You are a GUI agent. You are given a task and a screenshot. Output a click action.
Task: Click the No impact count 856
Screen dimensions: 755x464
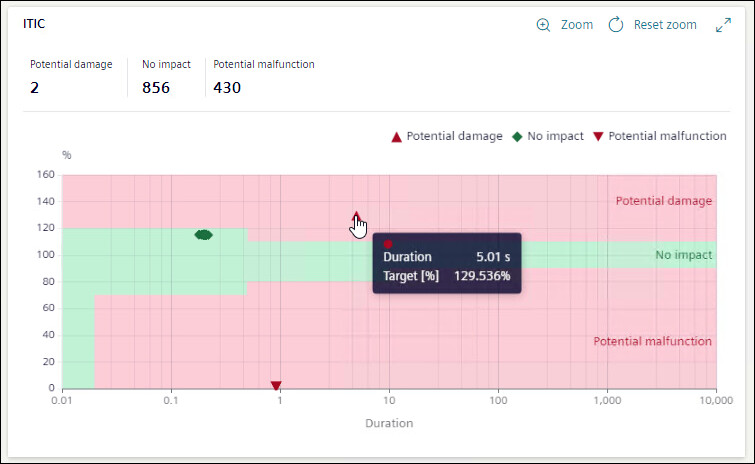(x=156, y=88)
